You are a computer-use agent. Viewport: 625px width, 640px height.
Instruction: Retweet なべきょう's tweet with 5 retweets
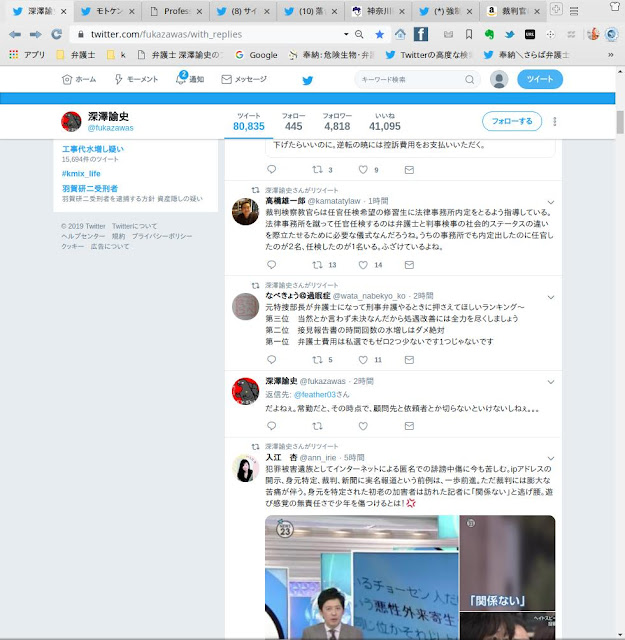(x=318, y=360)
